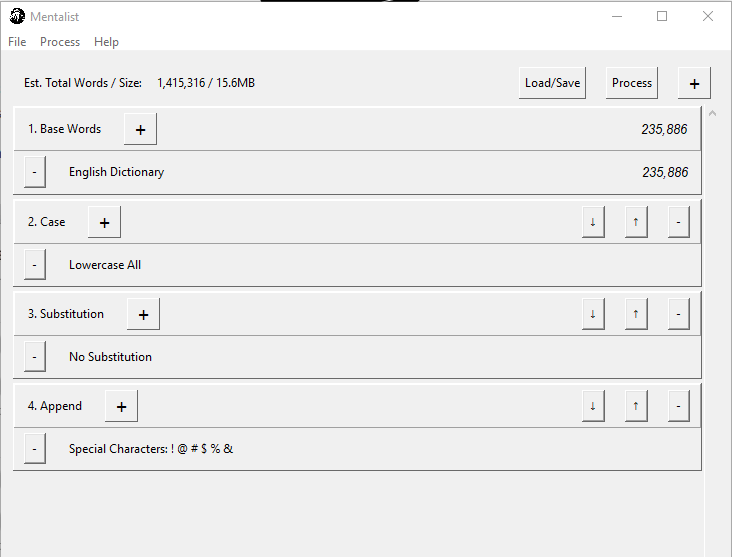Open the Process menu
Viewport: 732px width, 557px height.
tap(60, 42)
